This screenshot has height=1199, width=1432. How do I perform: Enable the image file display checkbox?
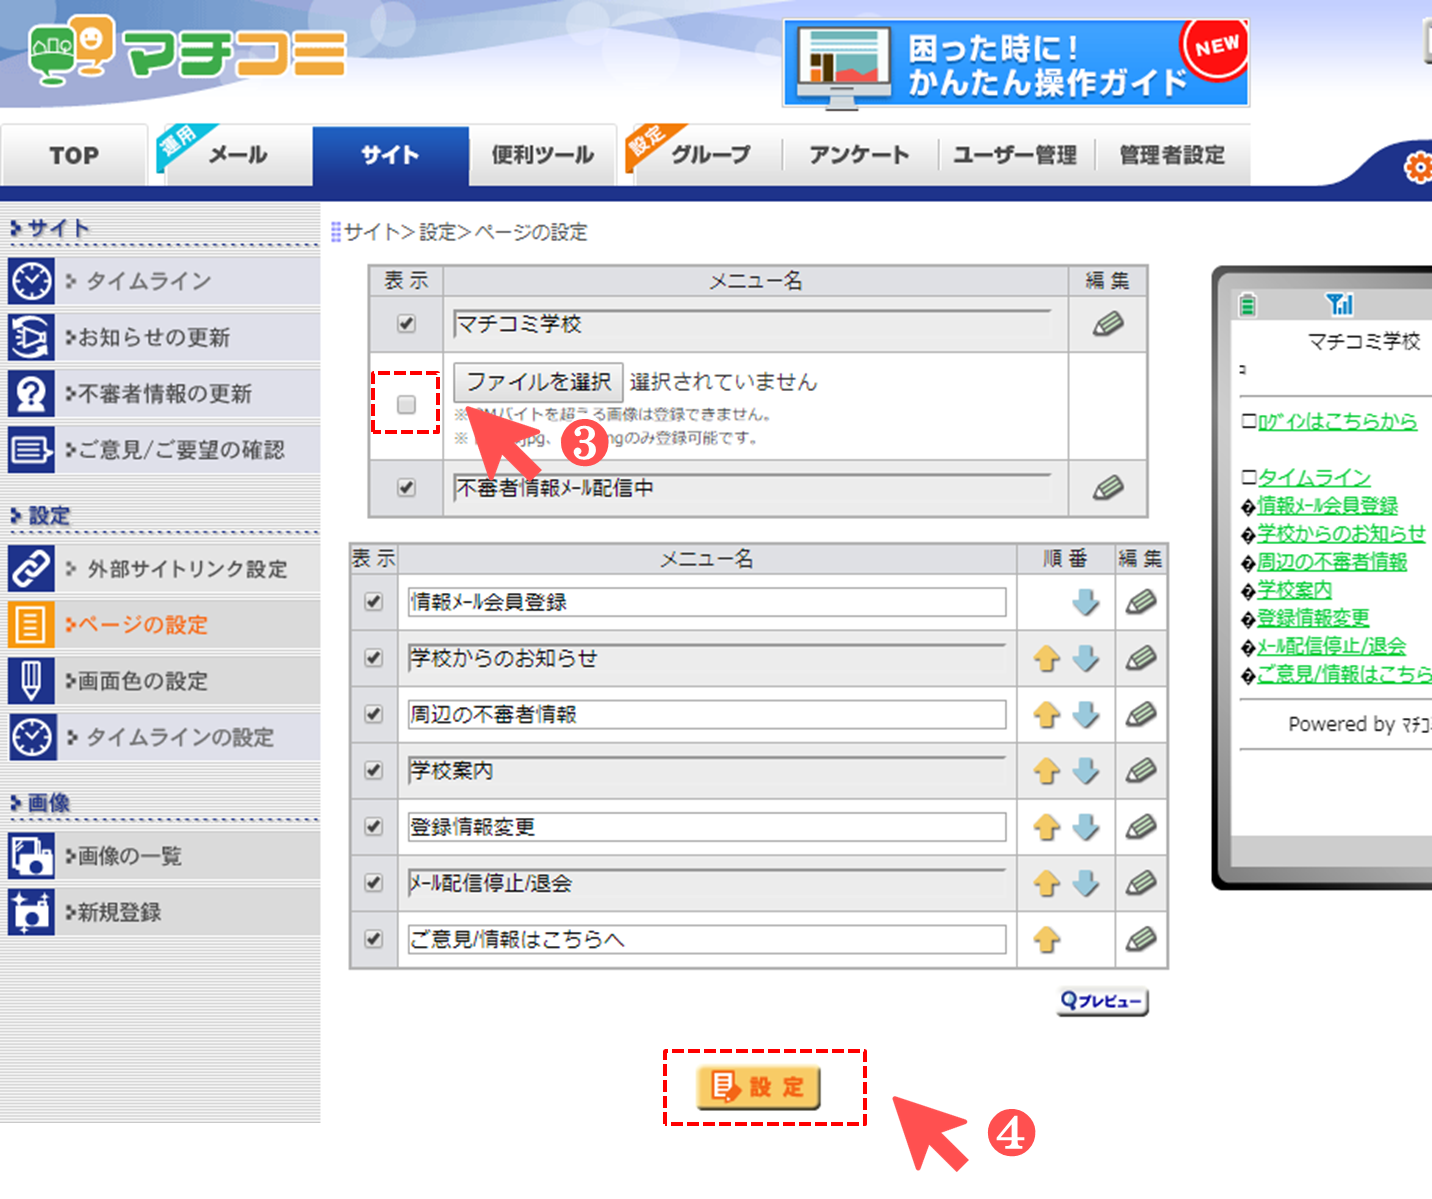tap(406, 404)
